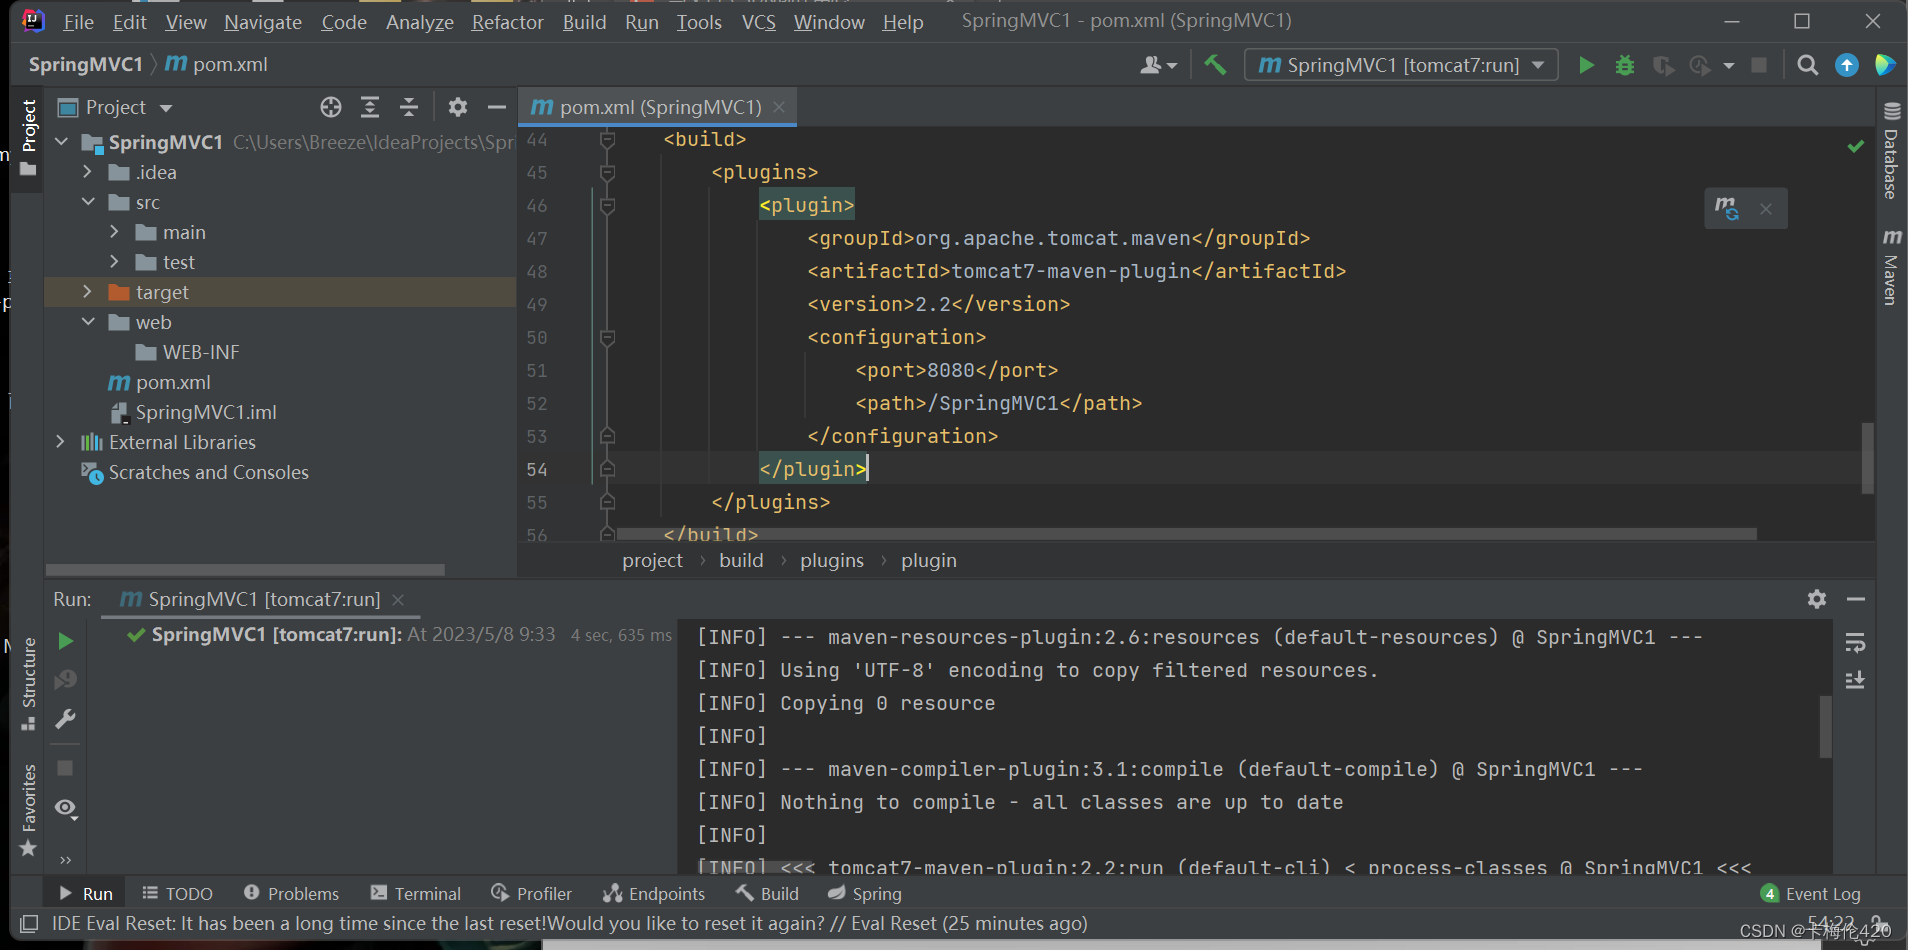This screenshot has height=950, width=1908.
Task: Click the plugins breadcrumb
Action: (x=832, y=560)
